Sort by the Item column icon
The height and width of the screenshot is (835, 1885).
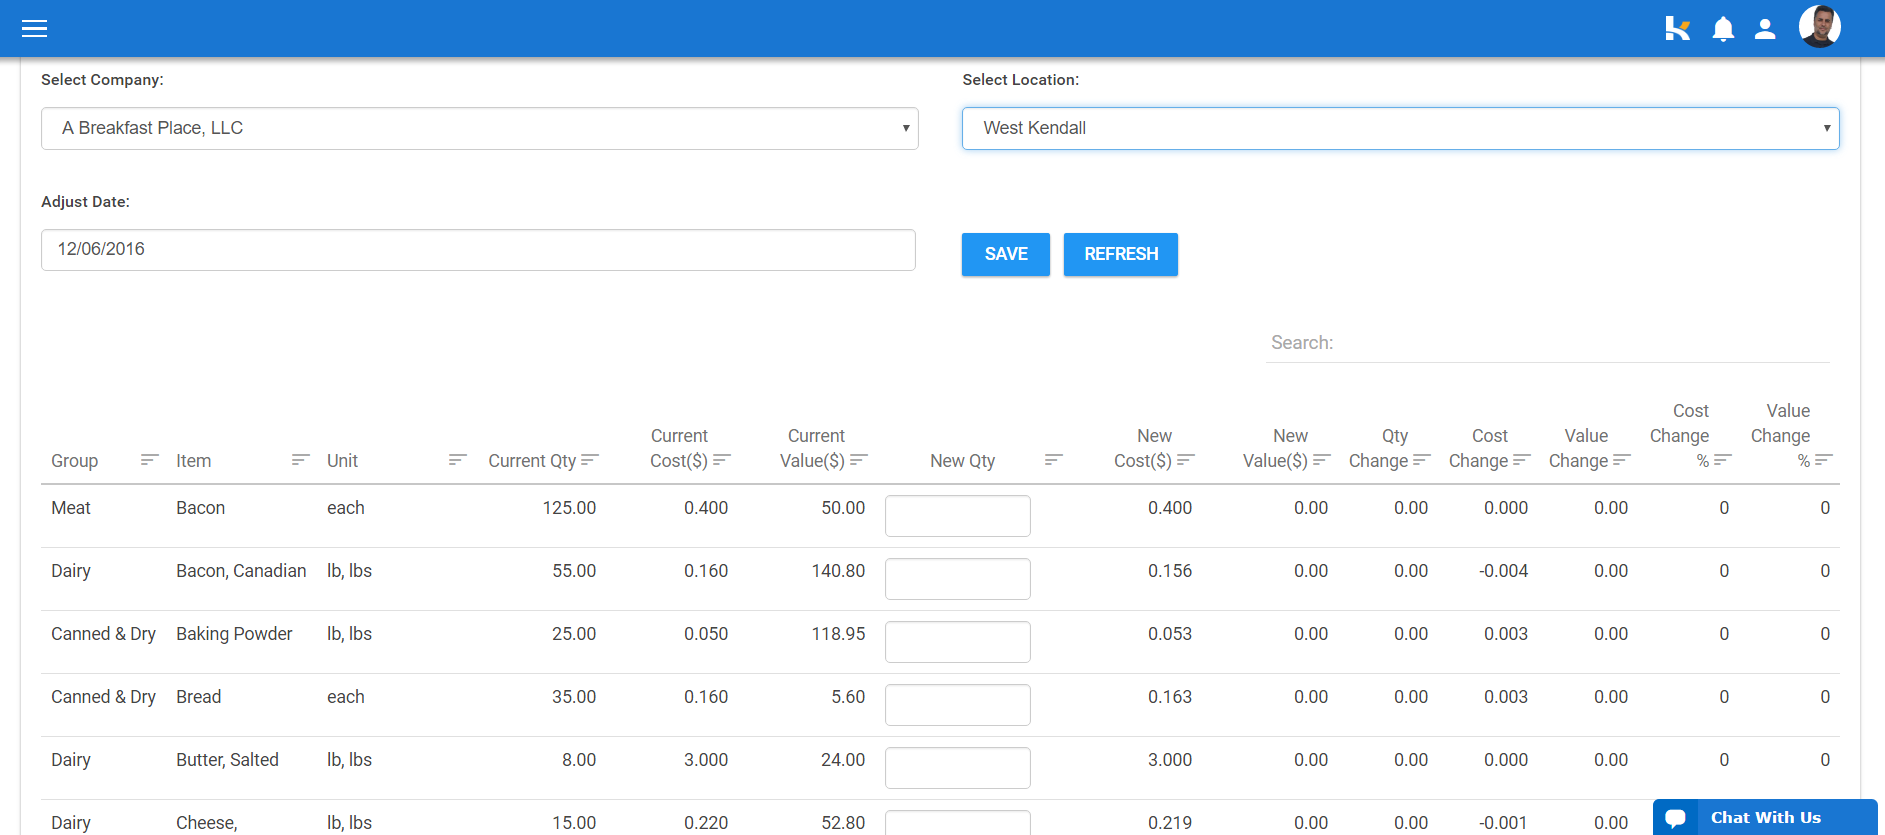pos(301,460)
